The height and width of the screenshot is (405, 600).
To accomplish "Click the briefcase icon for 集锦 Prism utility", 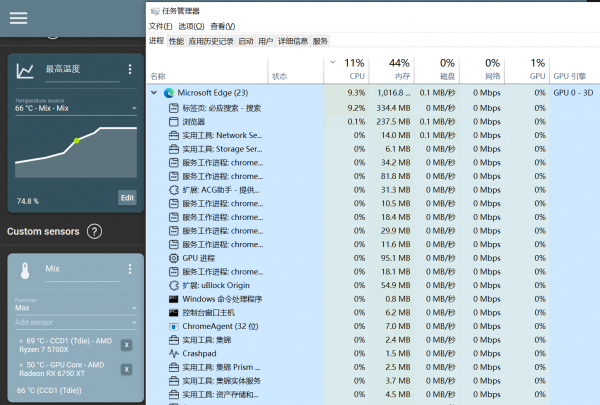I will (x=174, y=367).
